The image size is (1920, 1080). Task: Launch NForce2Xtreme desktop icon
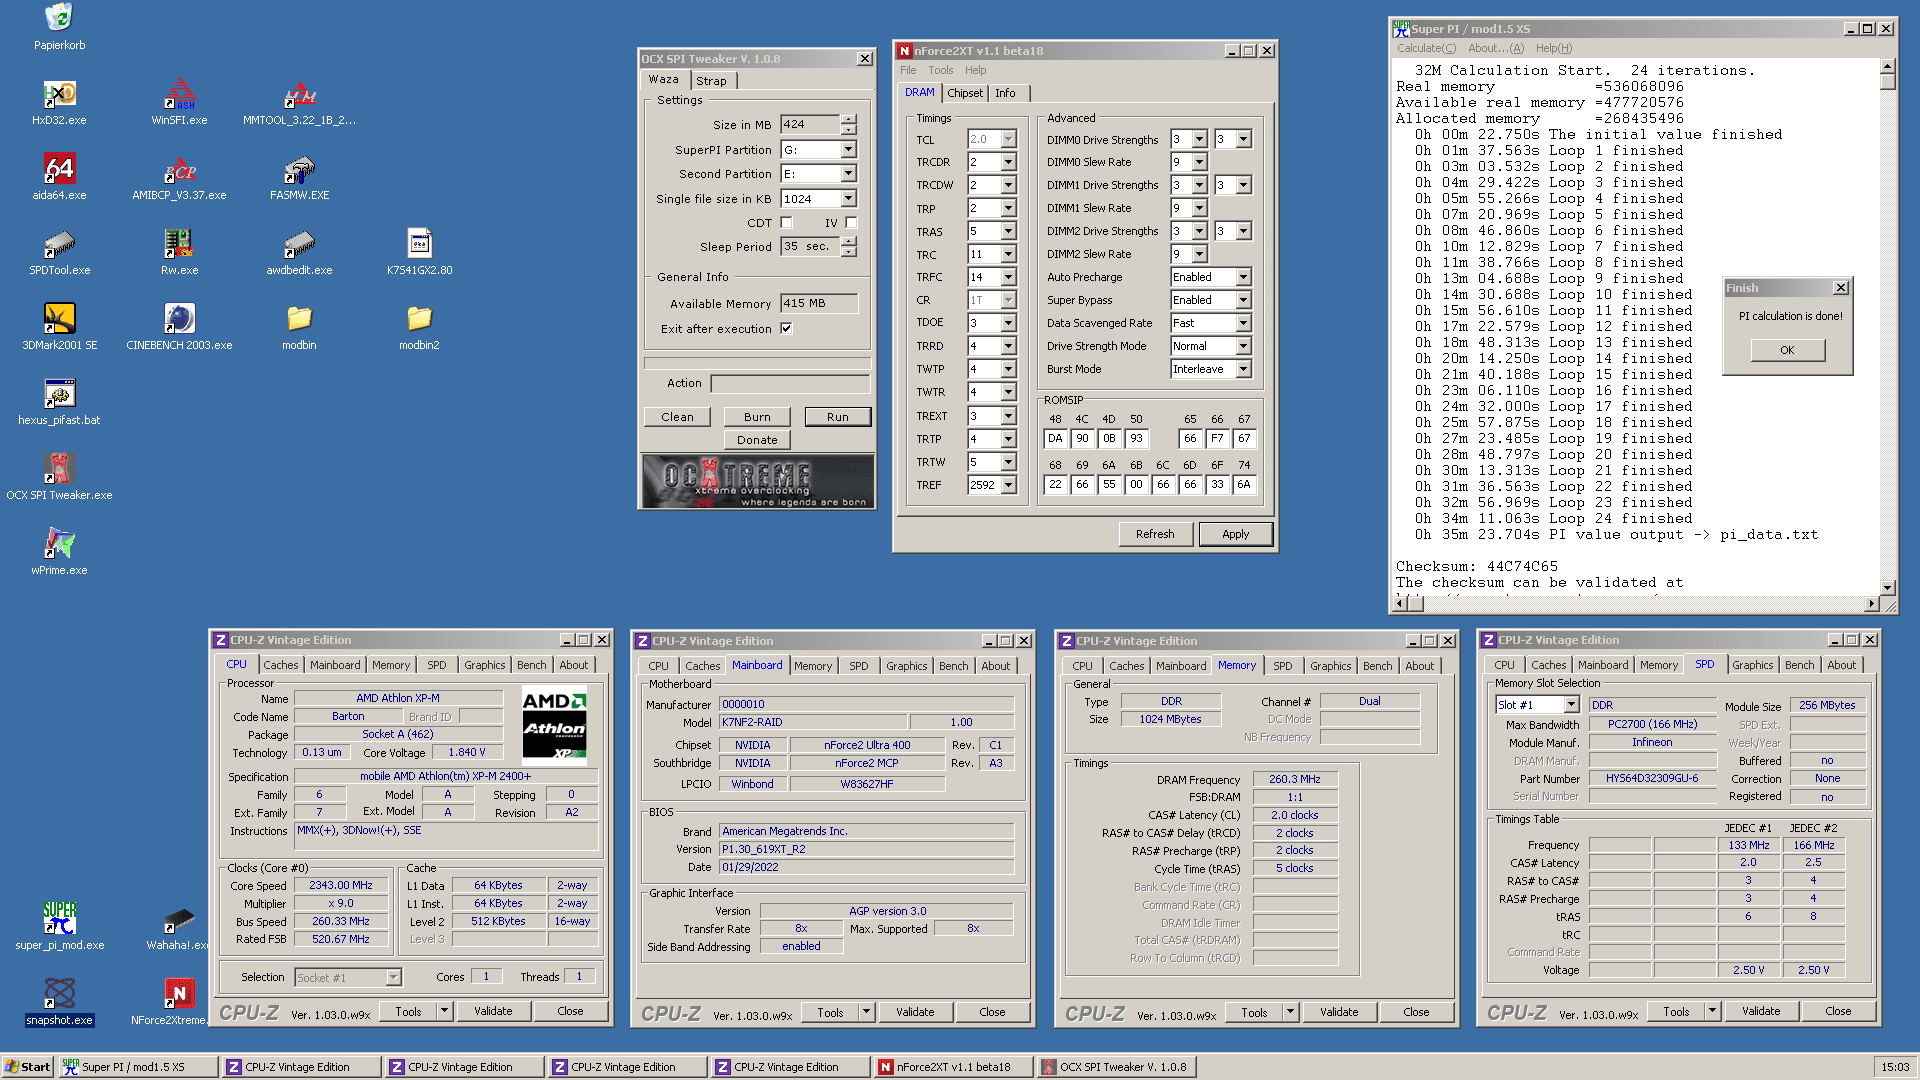tap(179, 994)
